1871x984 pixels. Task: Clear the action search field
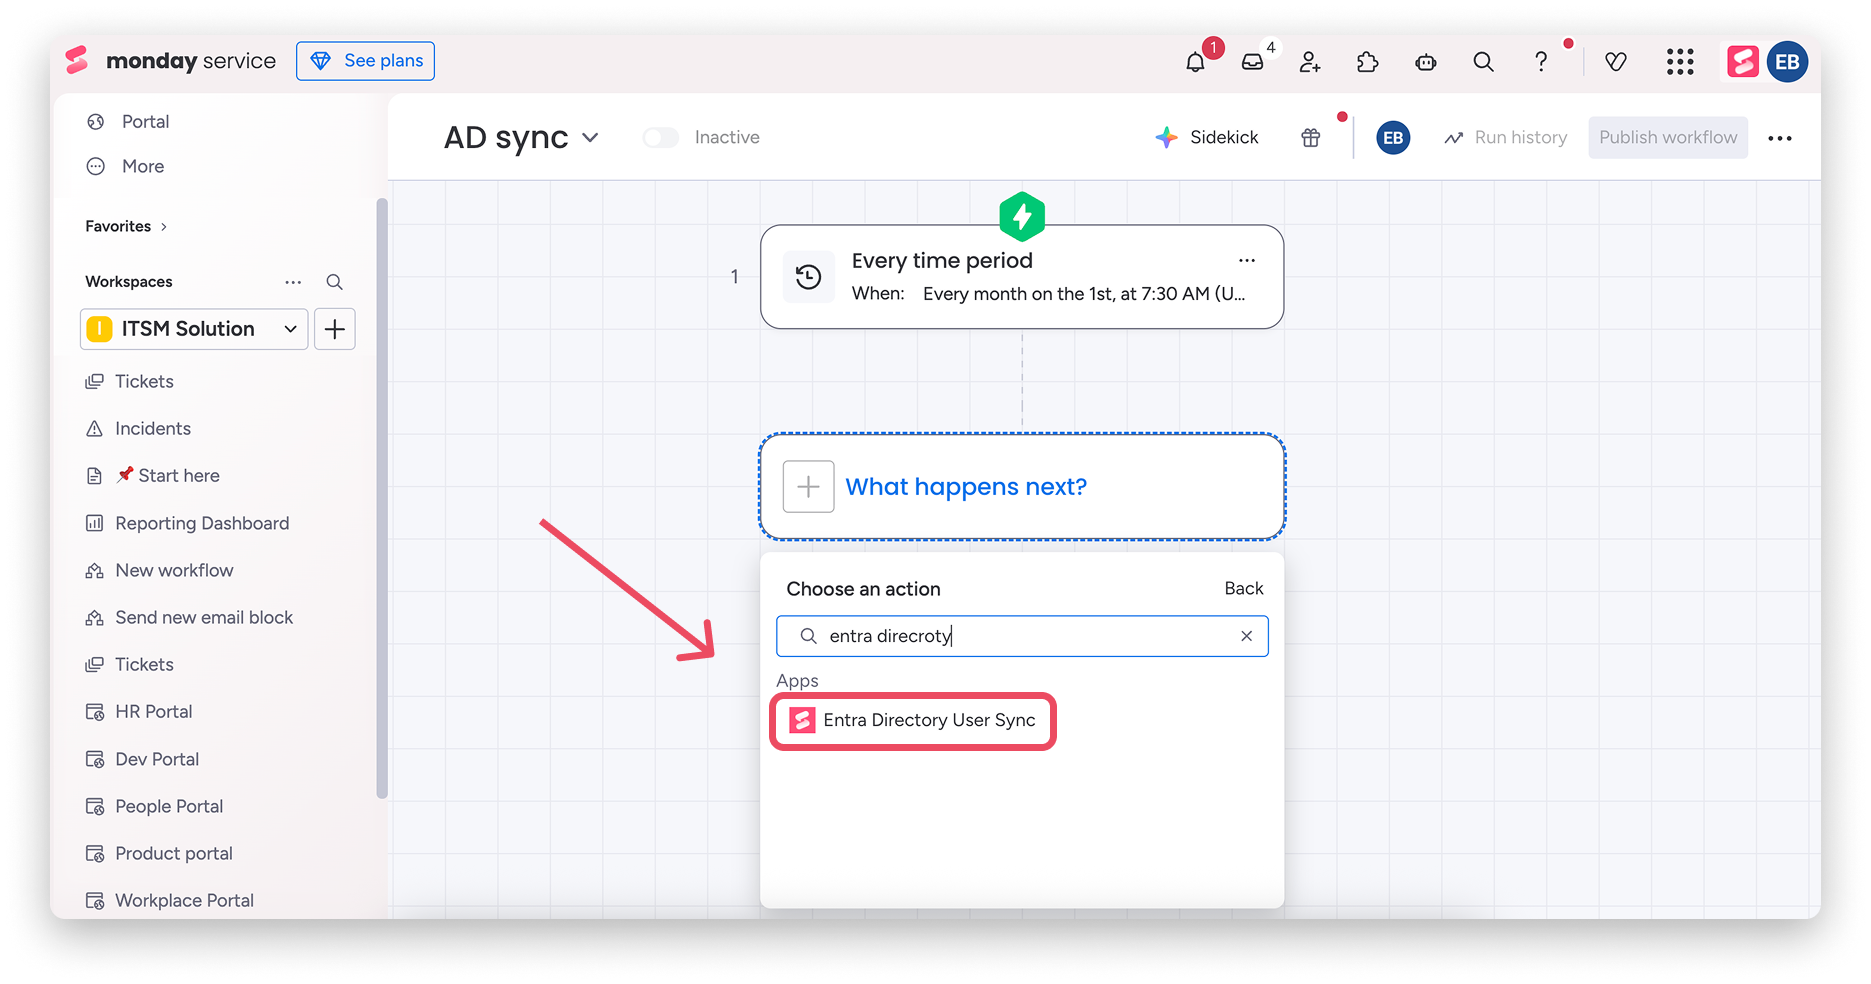click(x=1247, y=636)
